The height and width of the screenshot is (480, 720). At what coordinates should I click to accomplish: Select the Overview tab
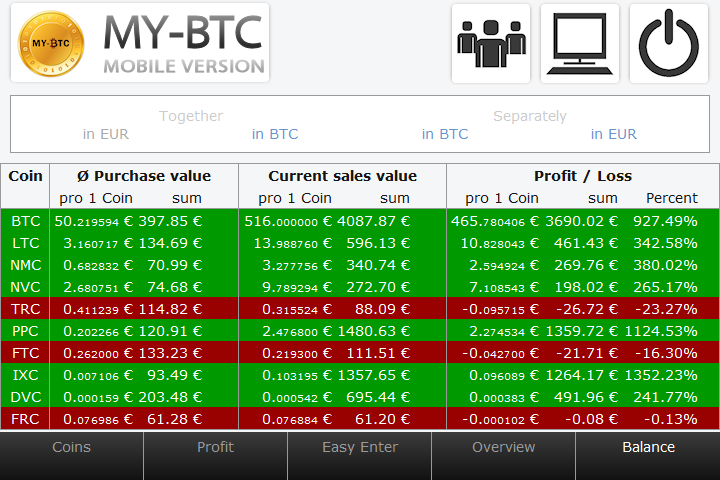pyautogui.click(x=503, y=448)
